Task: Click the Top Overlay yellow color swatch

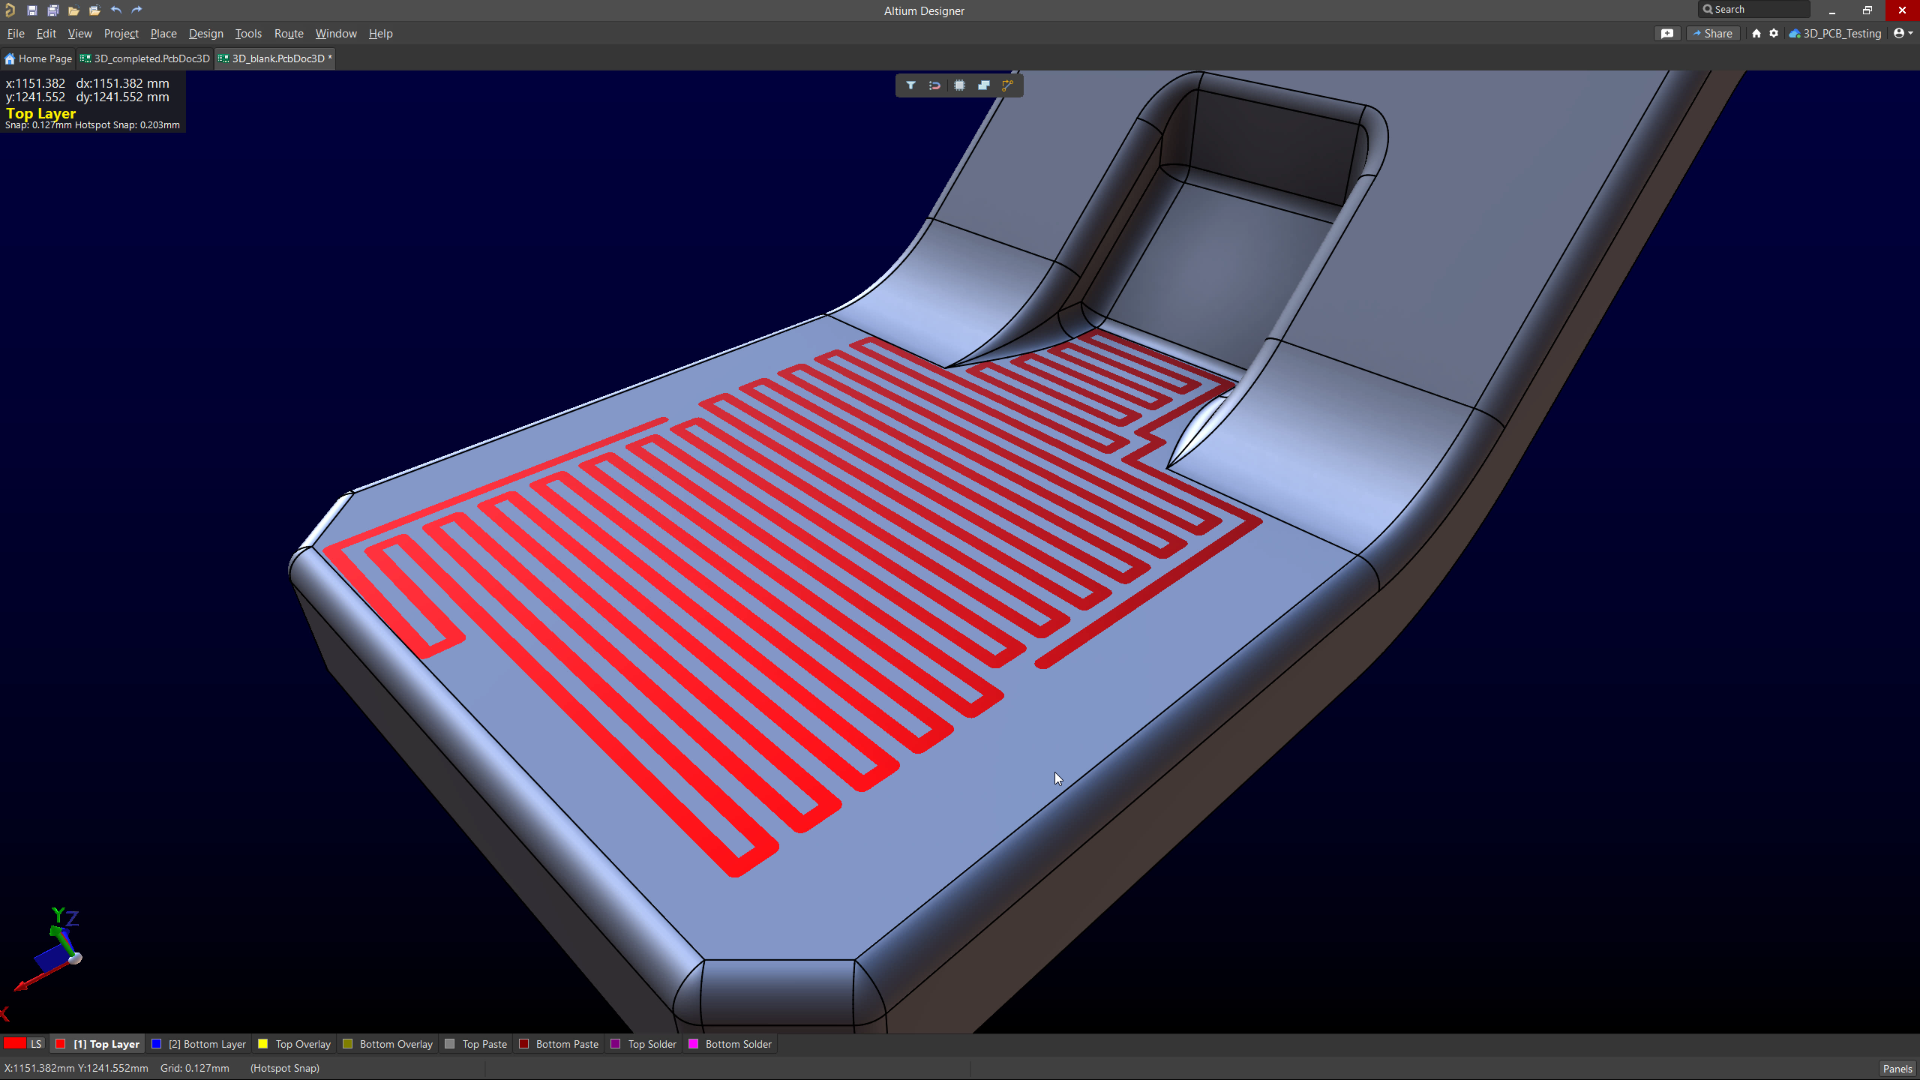Action: [263, 1044]
